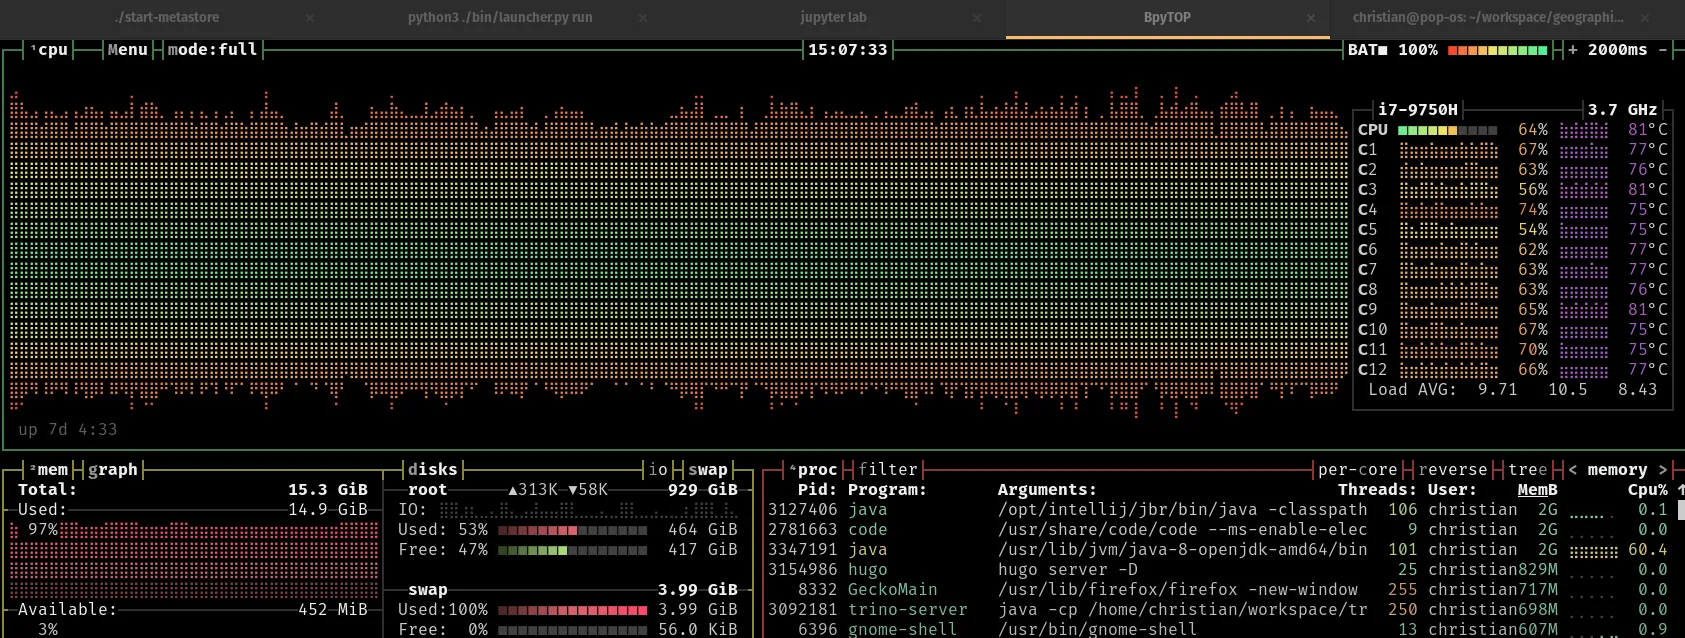Viewport: 1685px width, 638px height.
Task: Select next sort column with right arrow
Action: (x=1663, y=470)
